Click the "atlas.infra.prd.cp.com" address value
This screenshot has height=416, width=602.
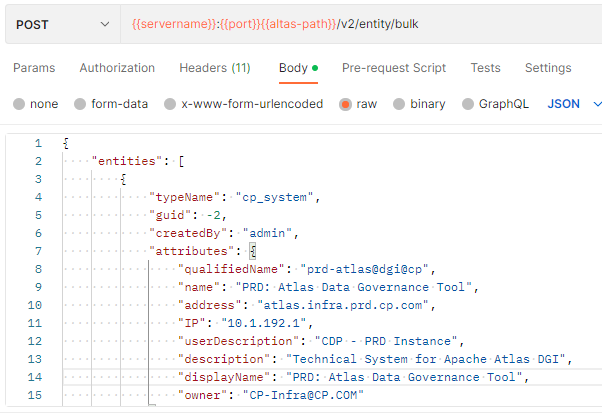coord(342,305)
